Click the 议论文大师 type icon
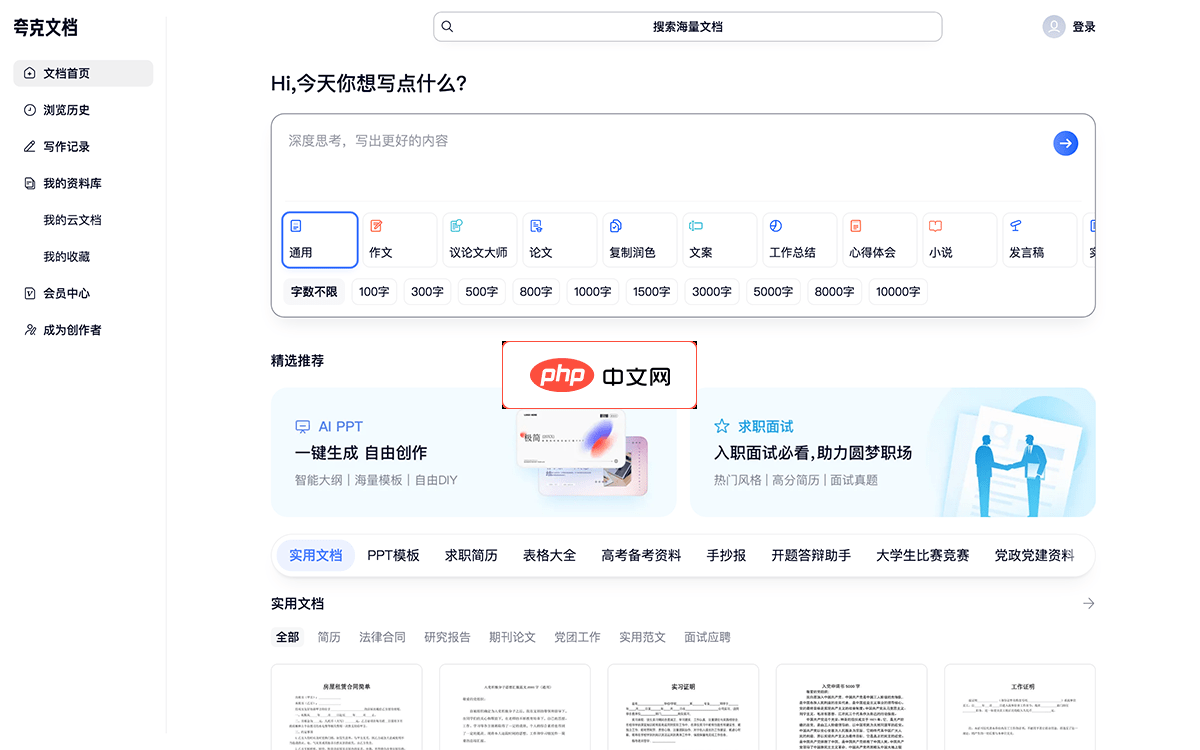Image resolution: width=1200 pixels, height=750 pixels. pos(456,226)
